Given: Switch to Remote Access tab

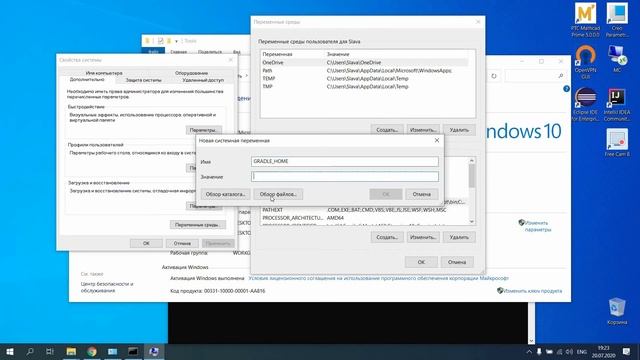Looking at the screenshot, I should click(203, 80).
